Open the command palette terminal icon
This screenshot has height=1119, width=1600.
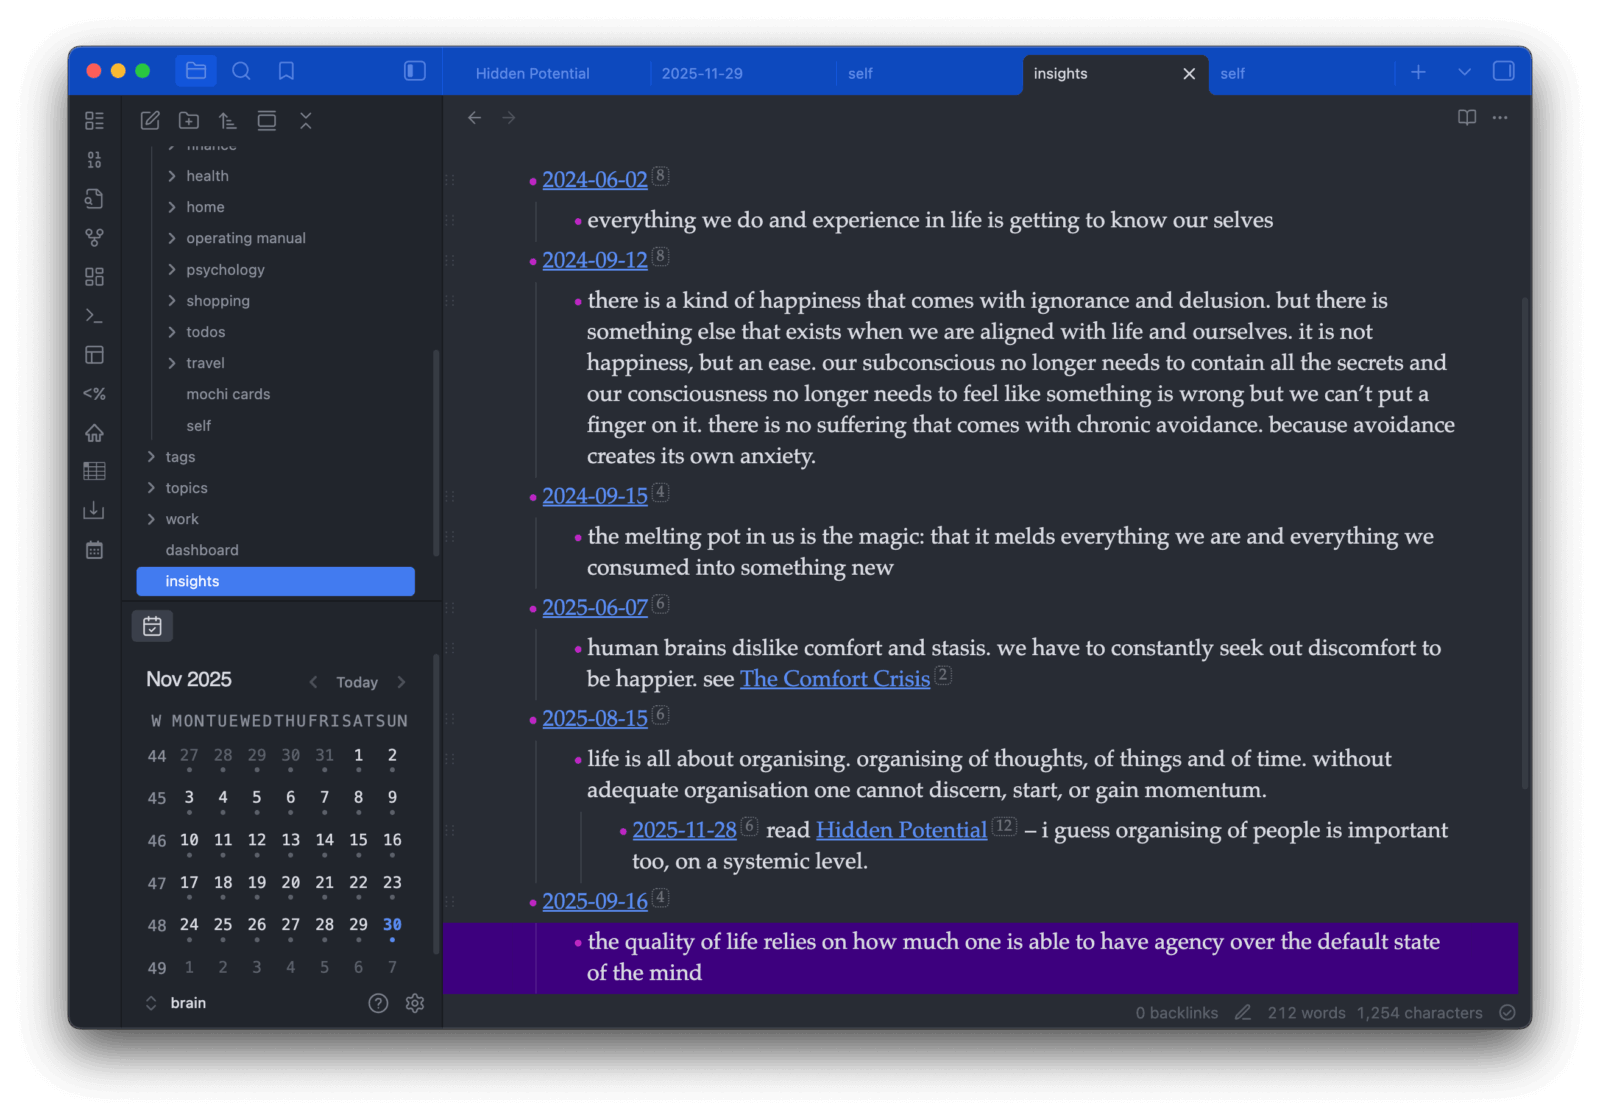[x=94, y=316]
